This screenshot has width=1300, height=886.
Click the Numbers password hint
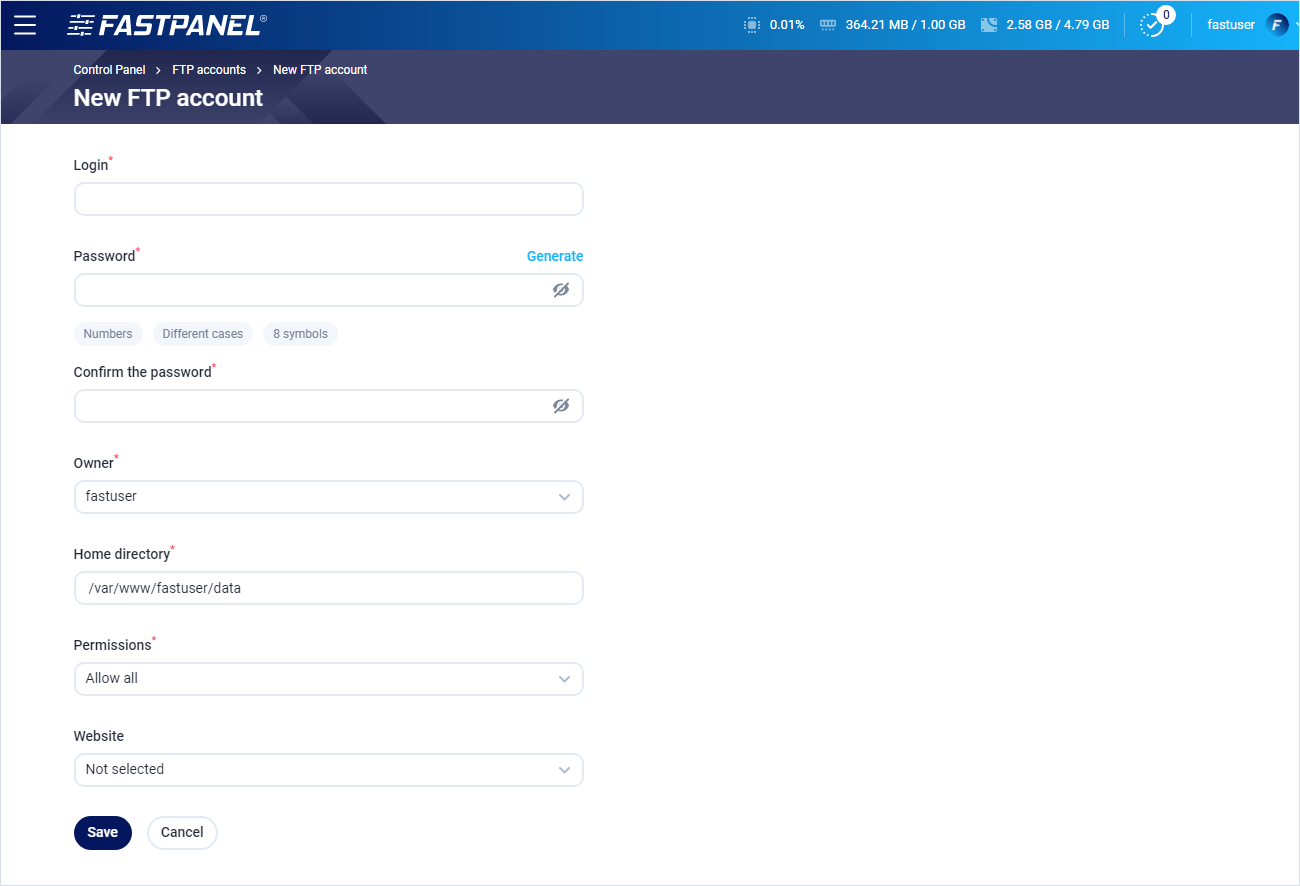(108, 334)
